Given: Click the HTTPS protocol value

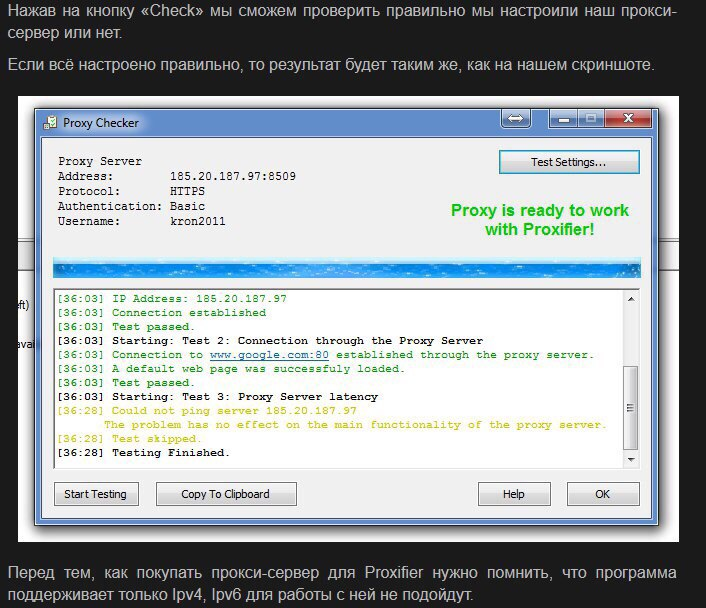Looking at the screenshot, I should pos(187,191).
